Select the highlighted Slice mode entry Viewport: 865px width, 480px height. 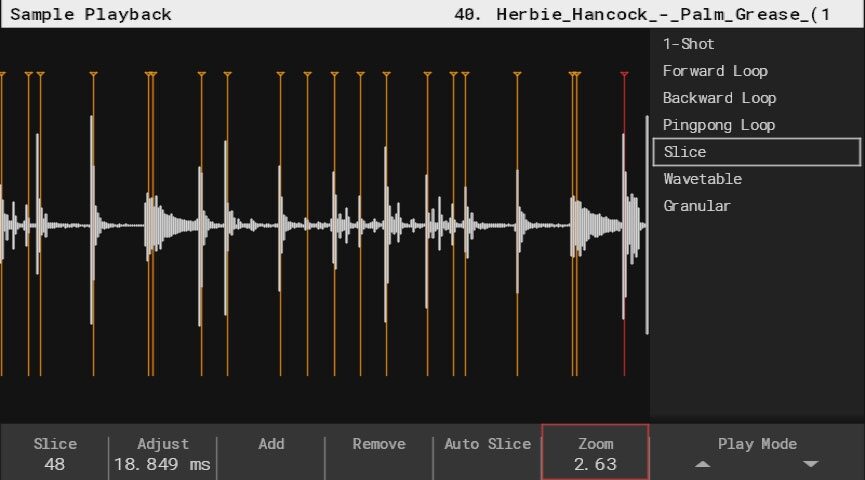tap(756, 152)
